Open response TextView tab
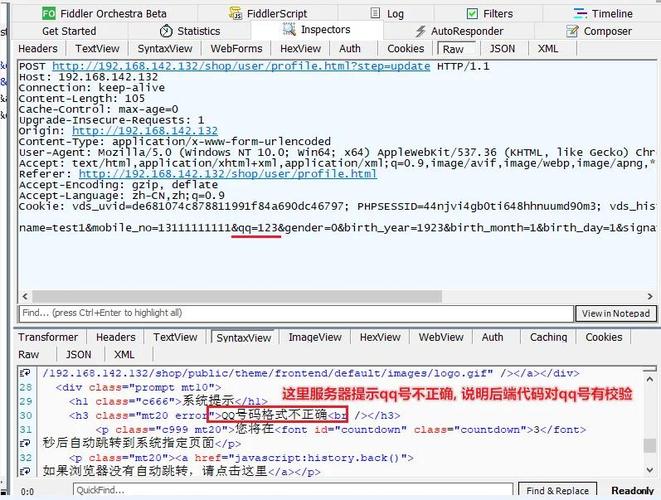661x500 pixels. tap(175, 337)
